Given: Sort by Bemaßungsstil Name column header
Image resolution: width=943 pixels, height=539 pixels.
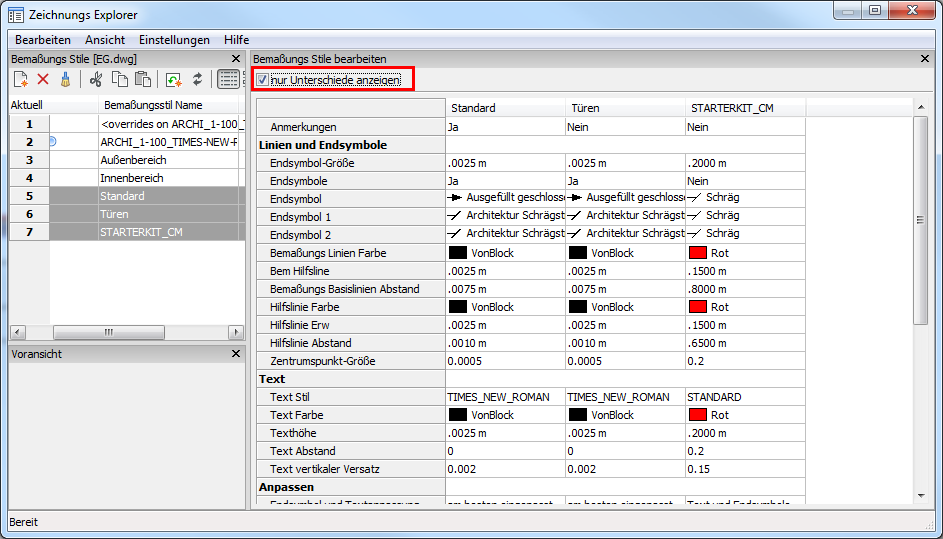Looking at the screenshot, I should 170,105.
